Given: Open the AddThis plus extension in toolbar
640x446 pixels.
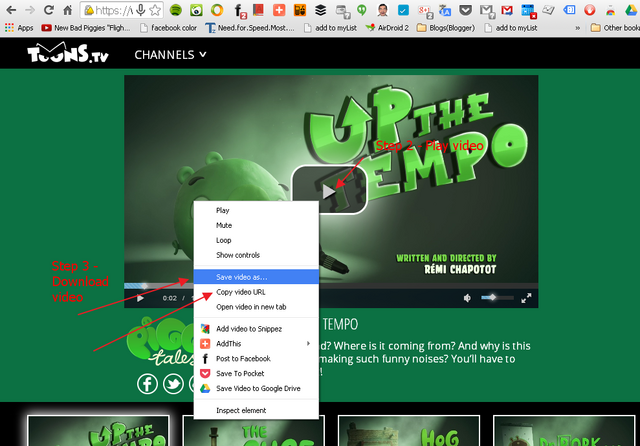Looking at the screenshot, I should point(279,10).
